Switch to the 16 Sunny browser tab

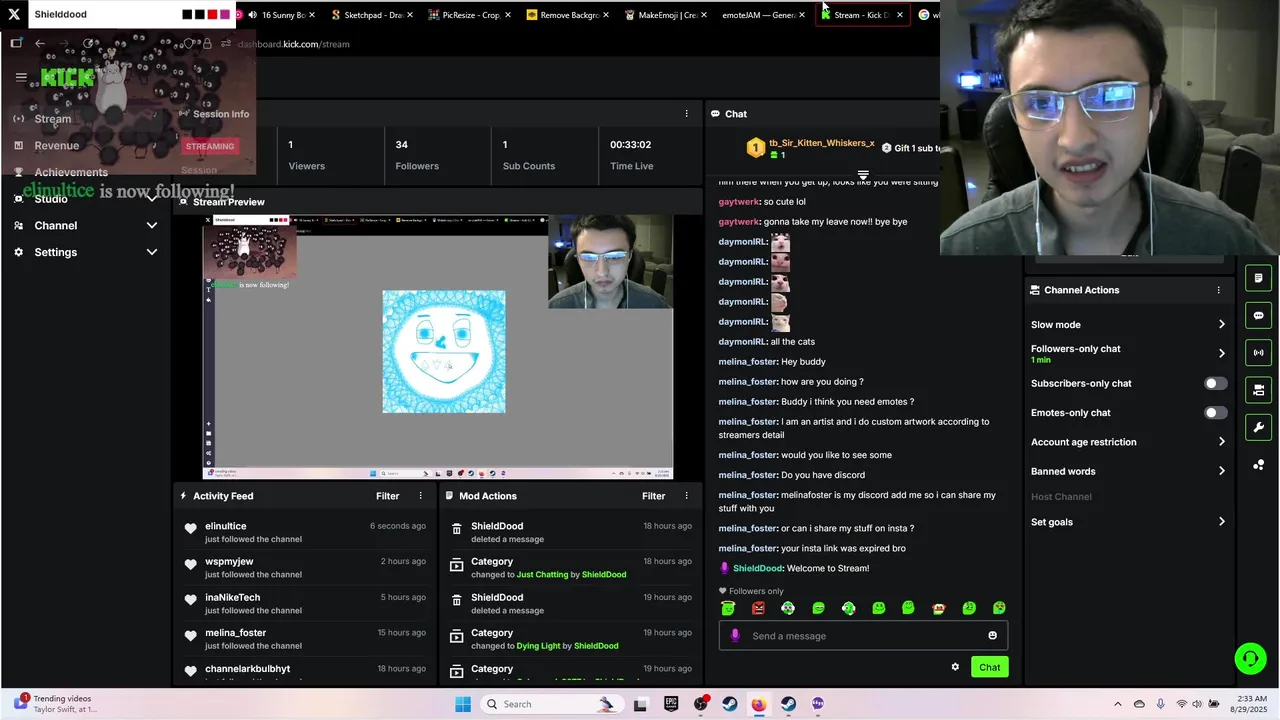279,15
